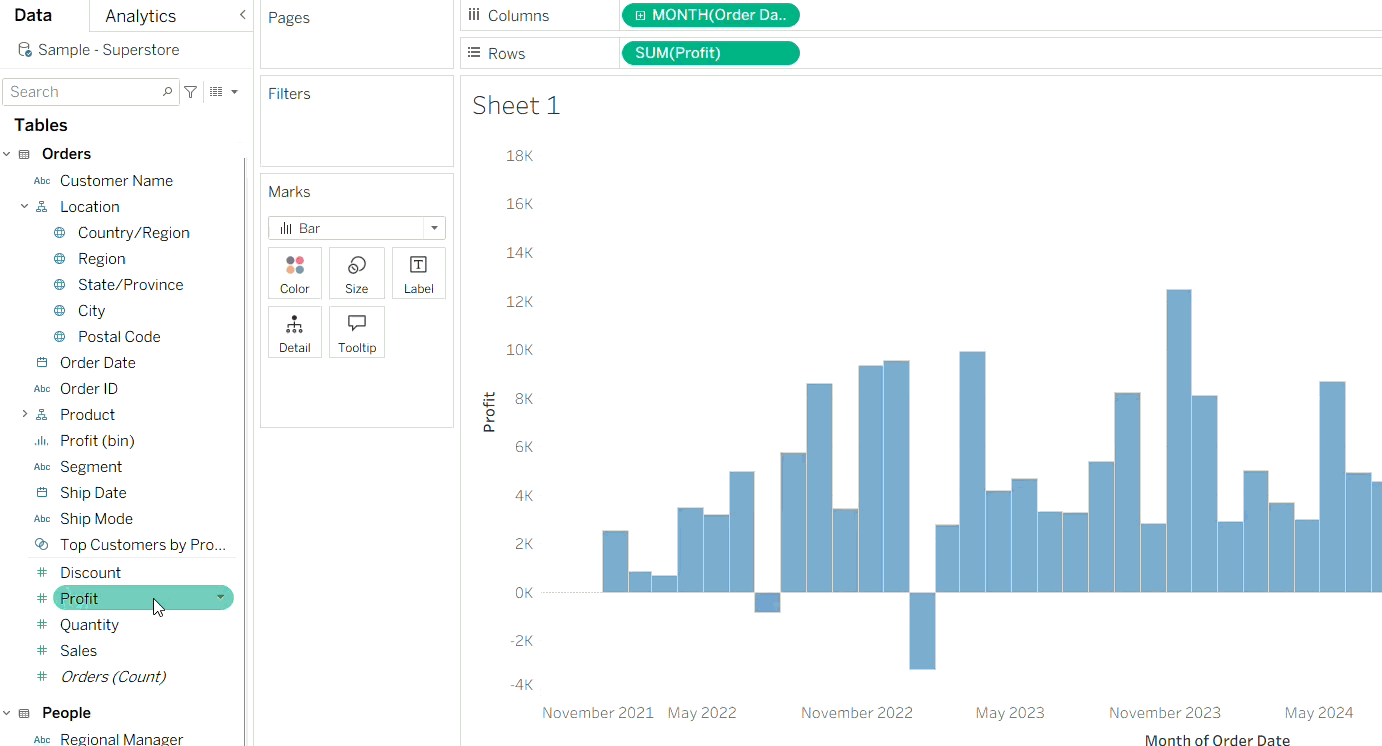The height and width of the screenshot is (746, 1382).
Task: Click the Tooltip marks card button
Action: pyautogui.click(x=357, y=332)
